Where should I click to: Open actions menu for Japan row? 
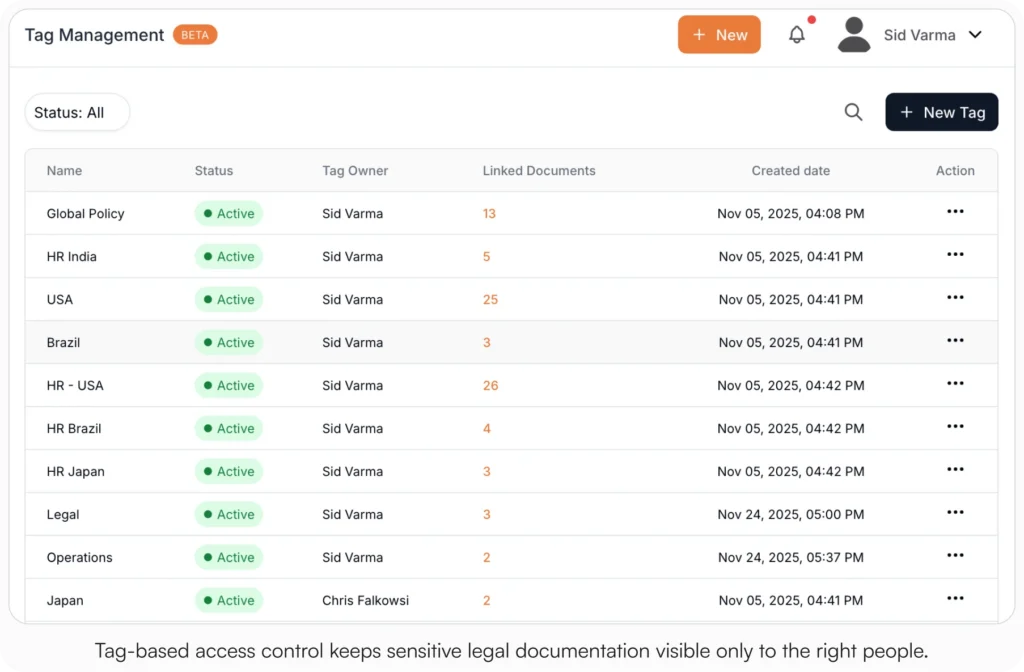coord(955,599)
